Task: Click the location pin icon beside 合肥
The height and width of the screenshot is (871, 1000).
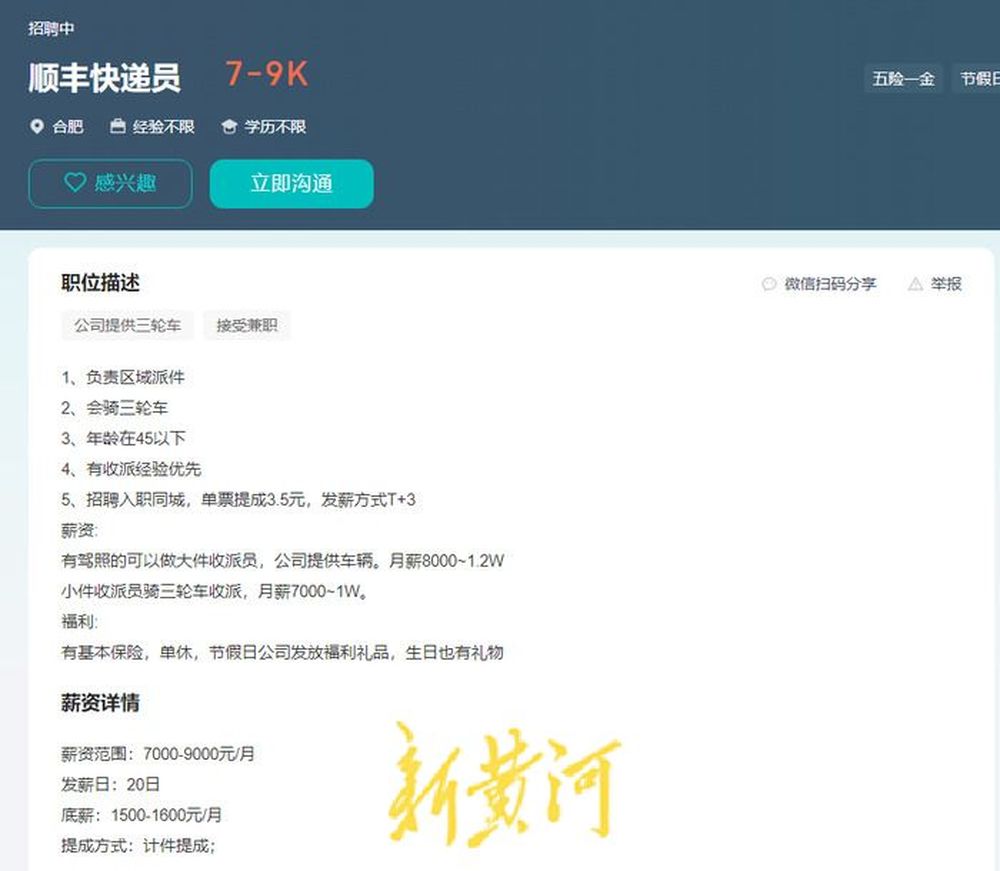Action: (x=37, y=126)
